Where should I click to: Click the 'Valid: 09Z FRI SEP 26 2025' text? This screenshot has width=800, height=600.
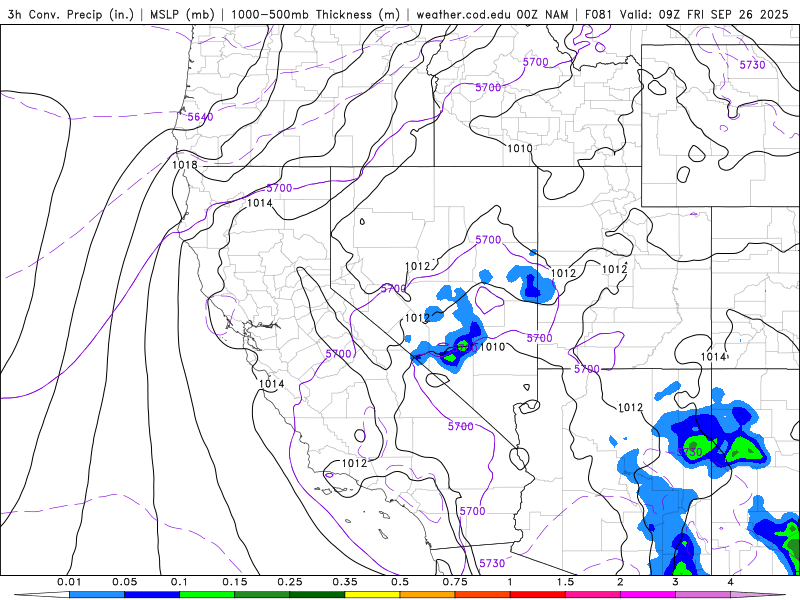click(x=704, y=14)
